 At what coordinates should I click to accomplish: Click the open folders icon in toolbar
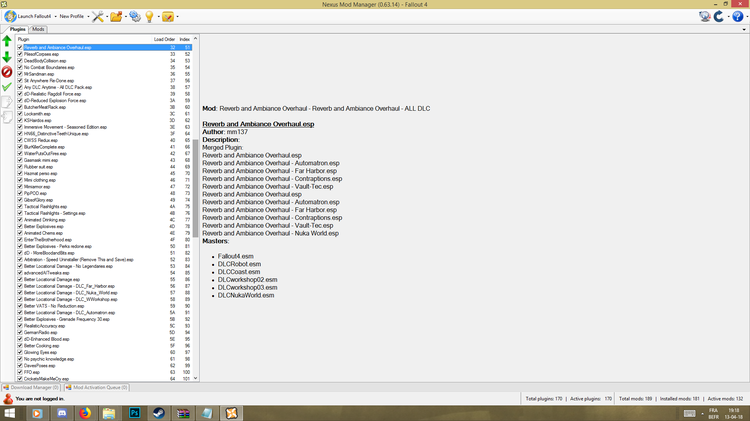[x=116, y=16]
